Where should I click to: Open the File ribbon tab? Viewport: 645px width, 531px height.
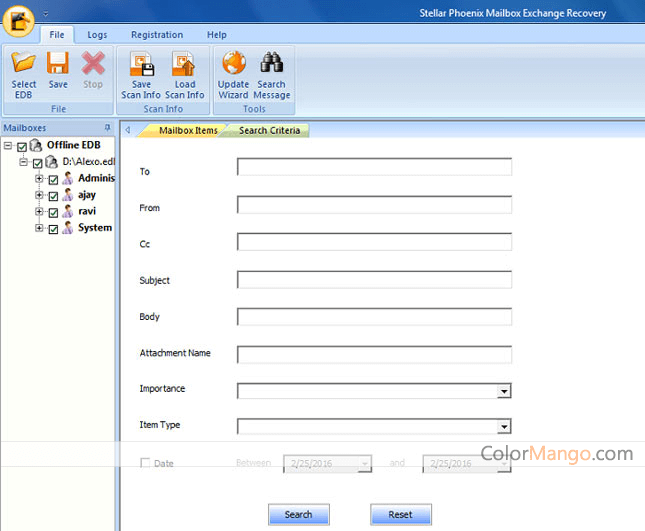click(x=57, y=35)
